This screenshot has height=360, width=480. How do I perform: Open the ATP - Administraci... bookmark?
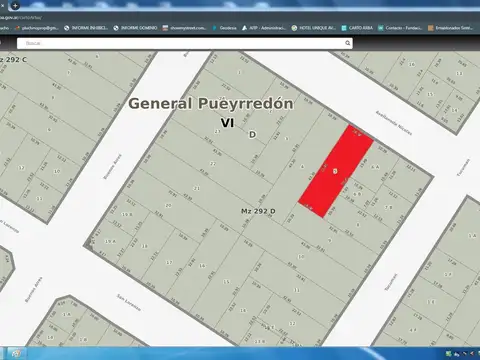pos(264,28)
